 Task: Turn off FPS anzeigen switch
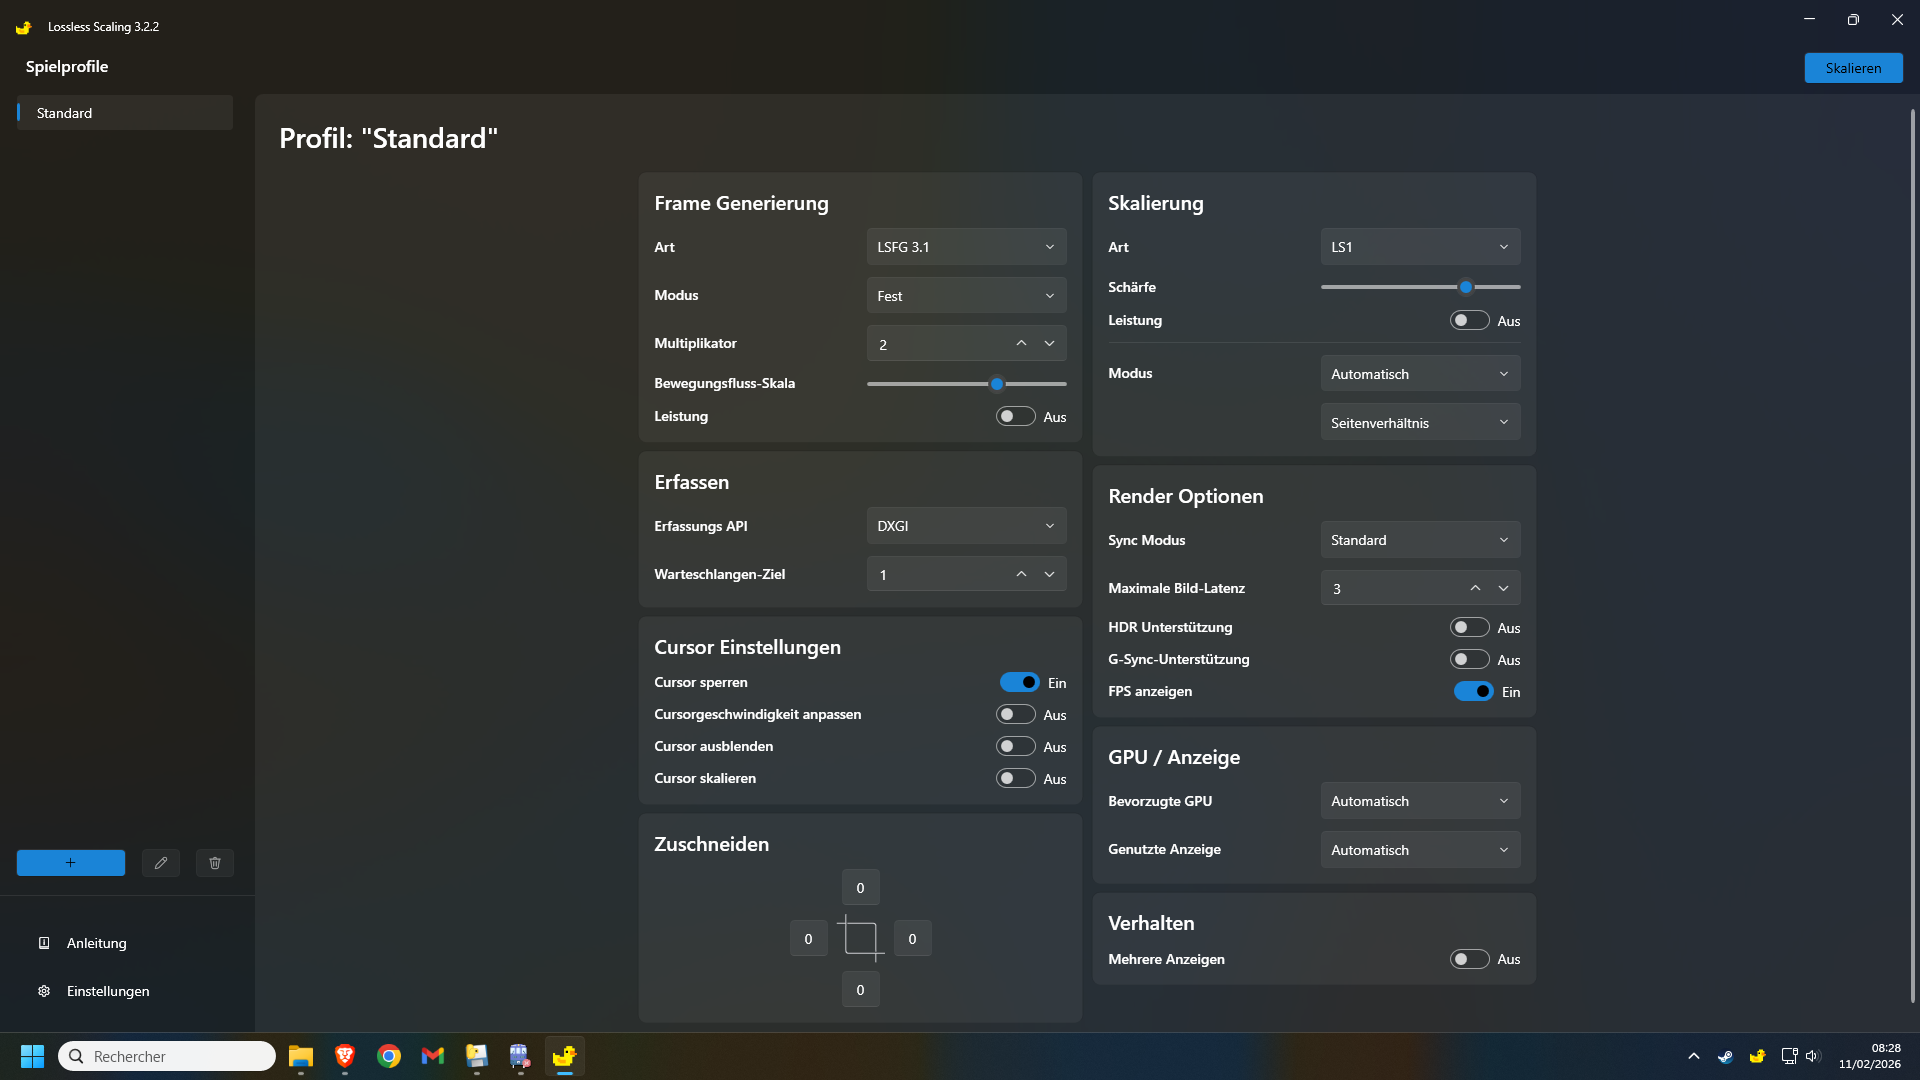point(1473,691)
